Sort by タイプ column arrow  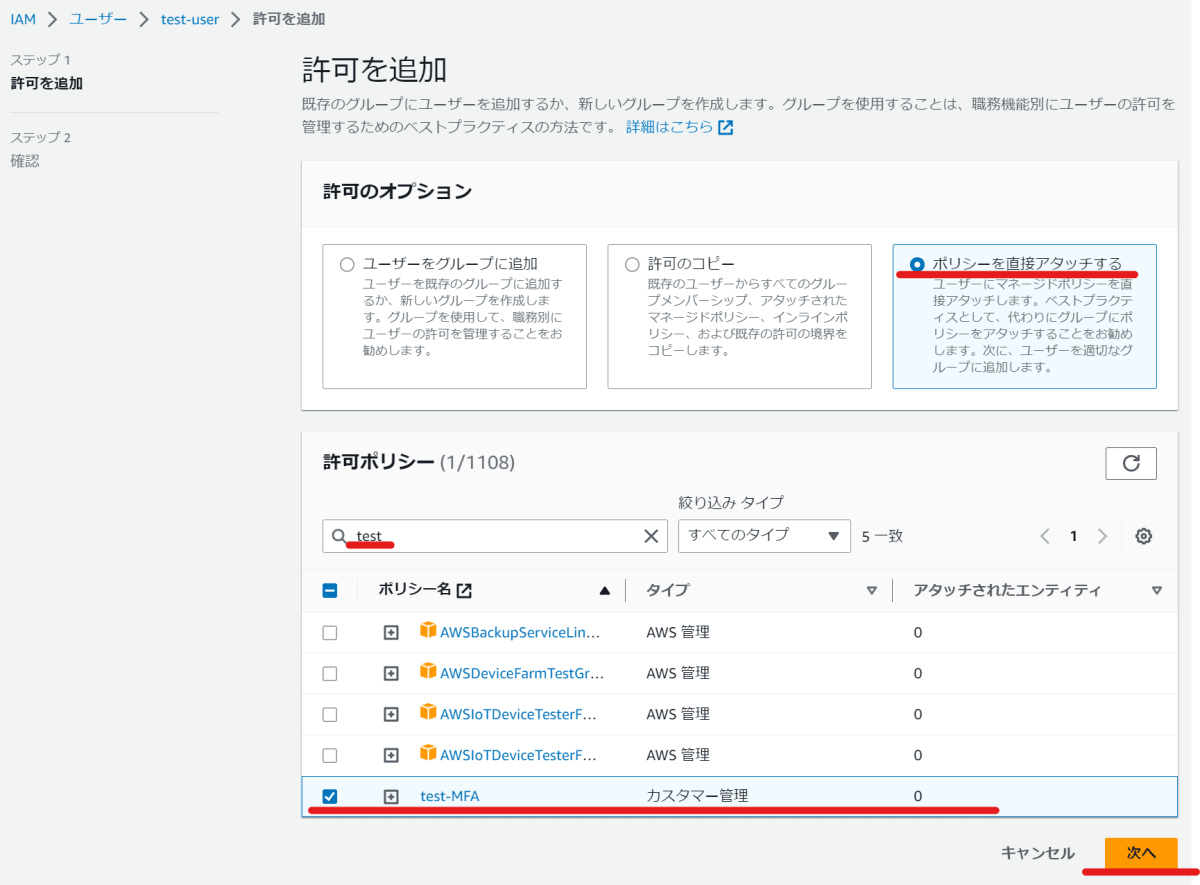point(871,591)
